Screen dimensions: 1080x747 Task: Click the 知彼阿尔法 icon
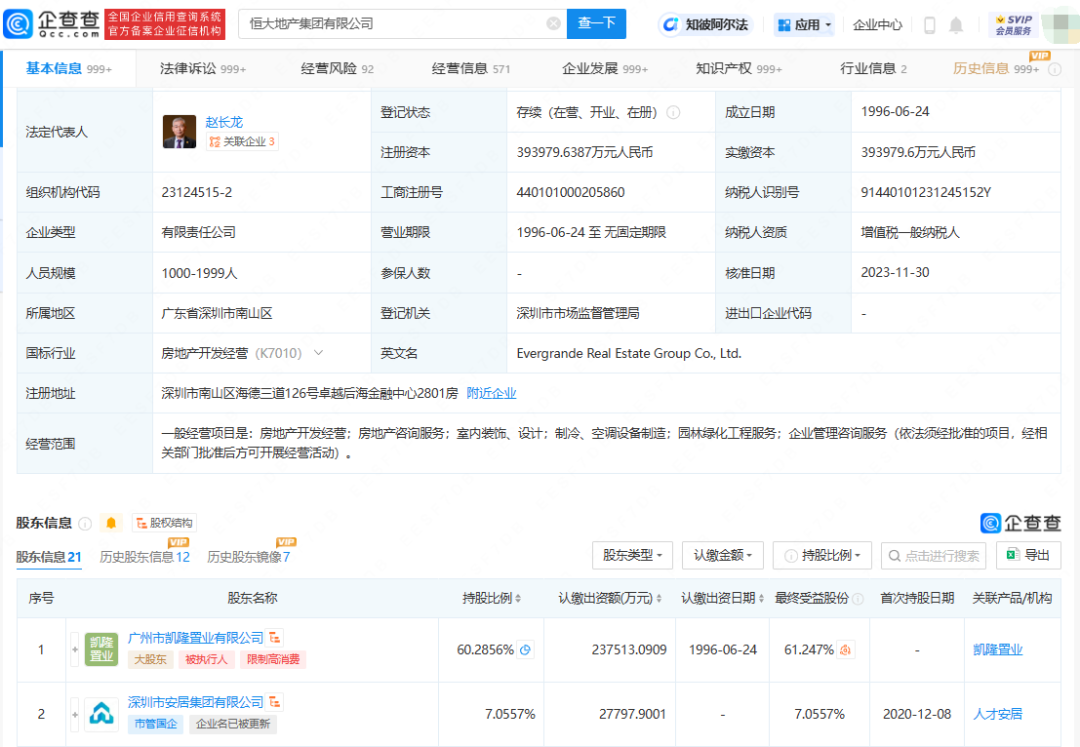pos(670,25)
